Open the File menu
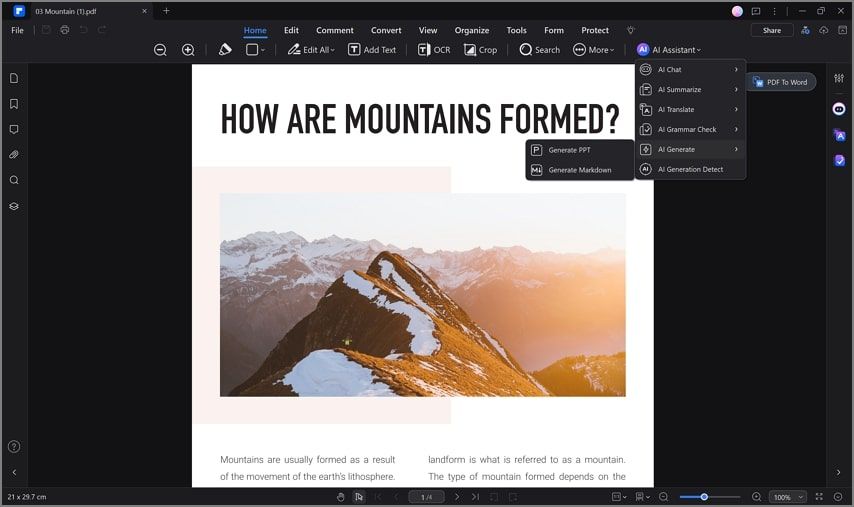 coord(17,30)
